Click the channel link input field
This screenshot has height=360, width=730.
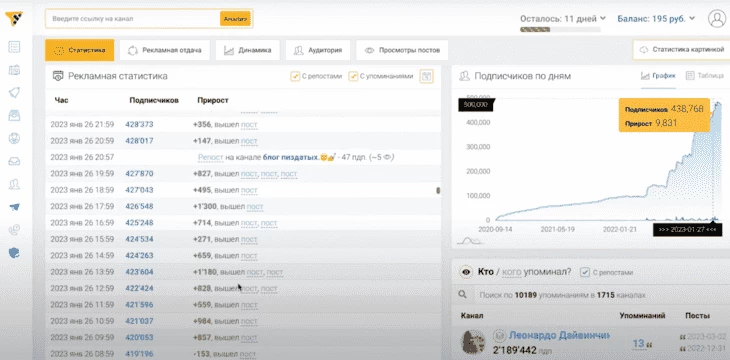coord(134,19)
